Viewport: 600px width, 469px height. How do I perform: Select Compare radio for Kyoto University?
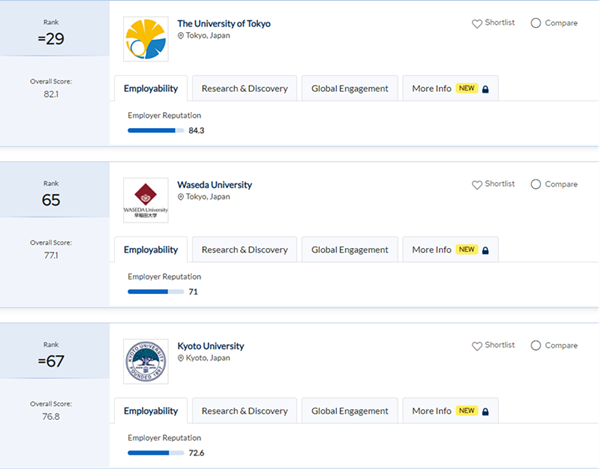[x=536, y=345]
